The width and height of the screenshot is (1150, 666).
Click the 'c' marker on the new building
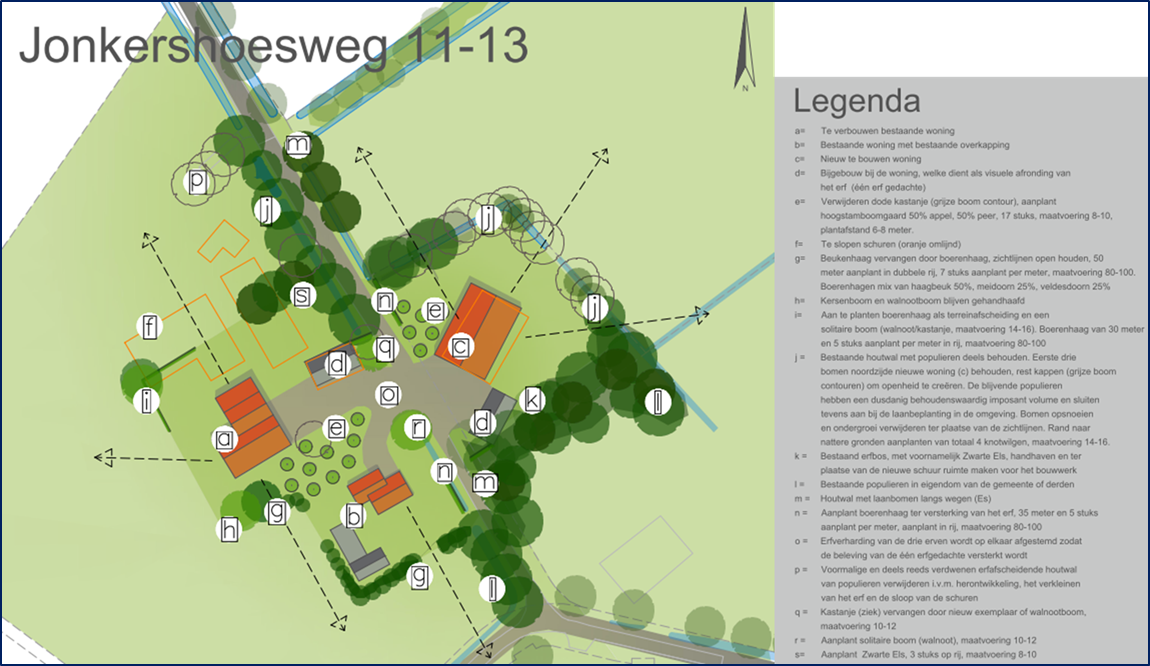point(461,345)
